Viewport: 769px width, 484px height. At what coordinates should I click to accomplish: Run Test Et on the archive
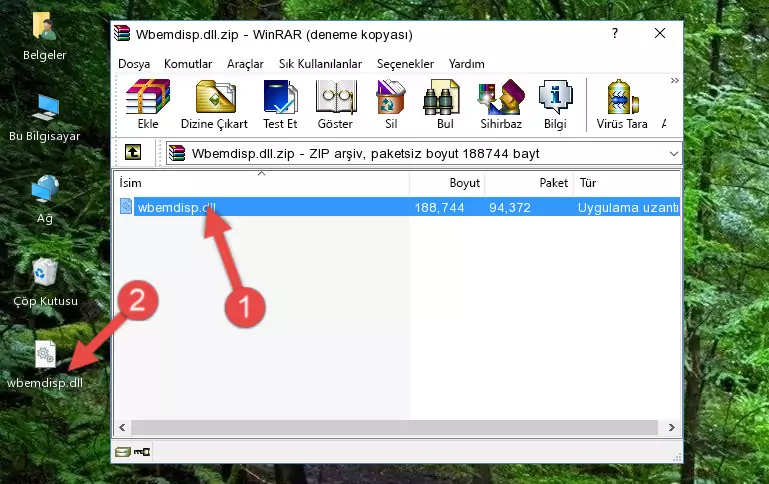(280, 104)
